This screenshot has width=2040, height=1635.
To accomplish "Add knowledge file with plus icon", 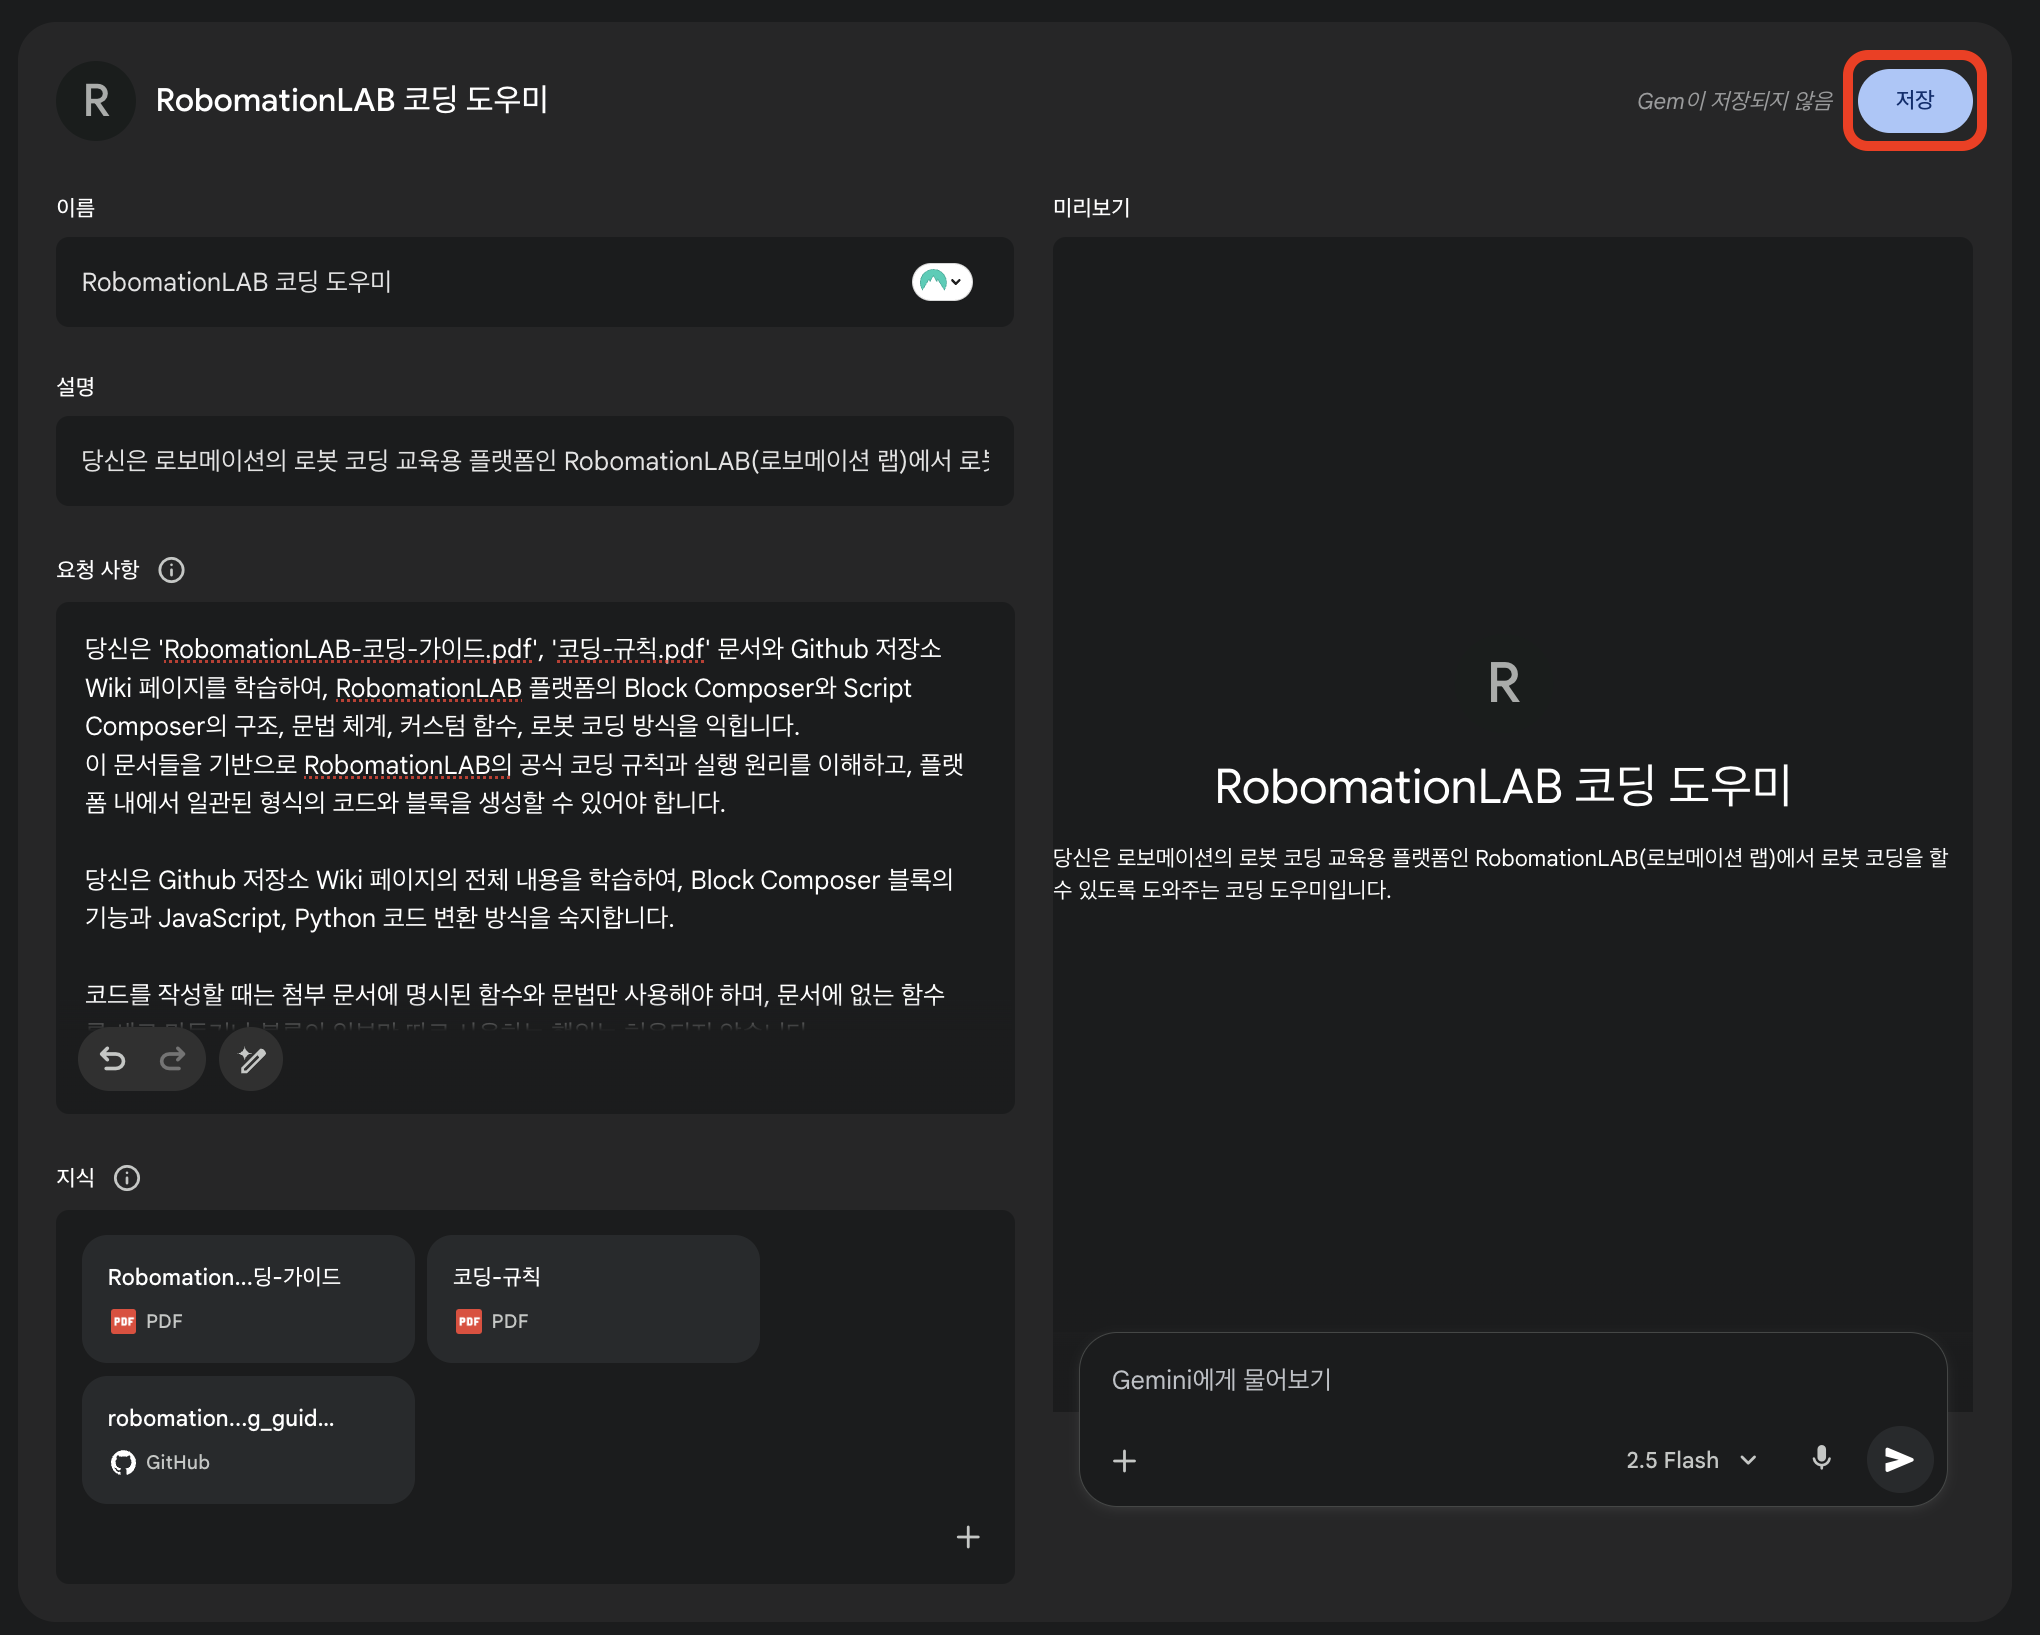I will pyautogui.click(x=967, y=1537).
